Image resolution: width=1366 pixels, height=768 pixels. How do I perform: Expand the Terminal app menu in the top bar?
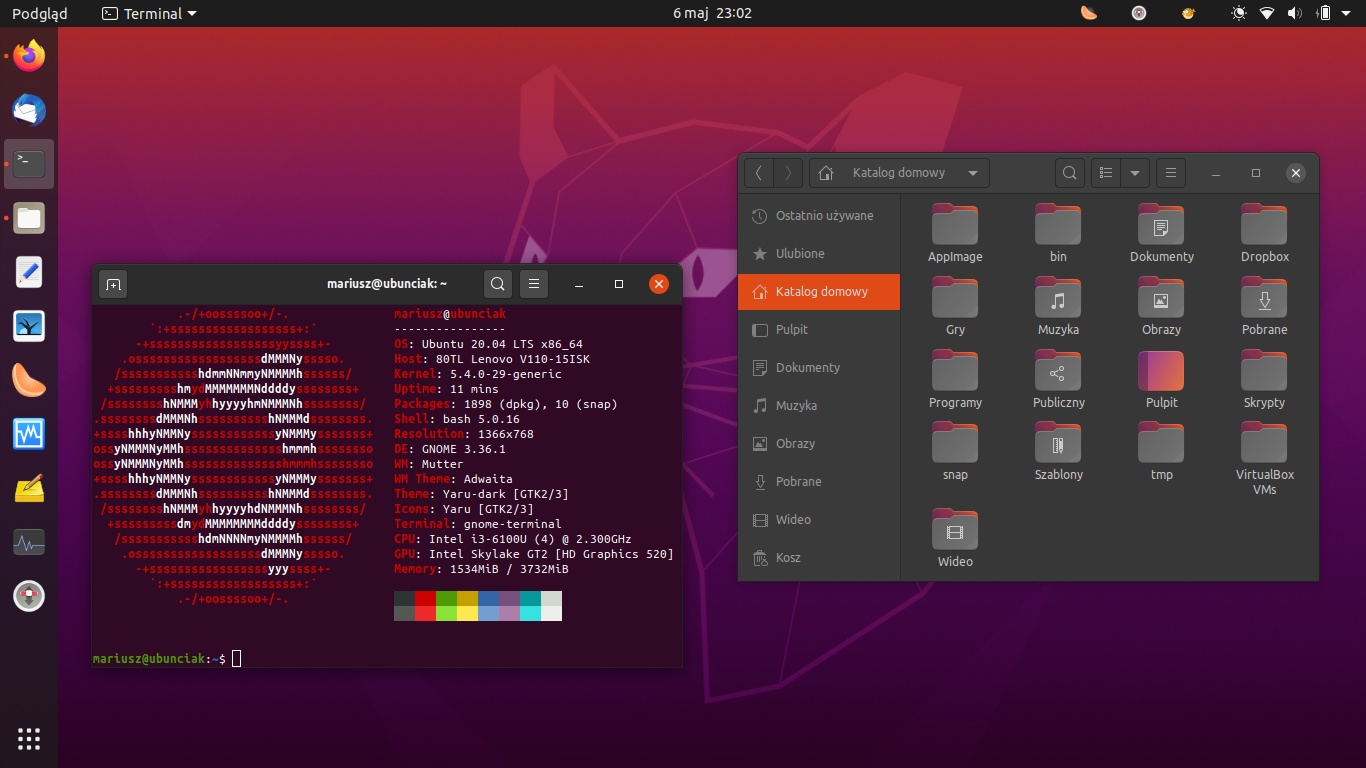click(x=149, y=13)
